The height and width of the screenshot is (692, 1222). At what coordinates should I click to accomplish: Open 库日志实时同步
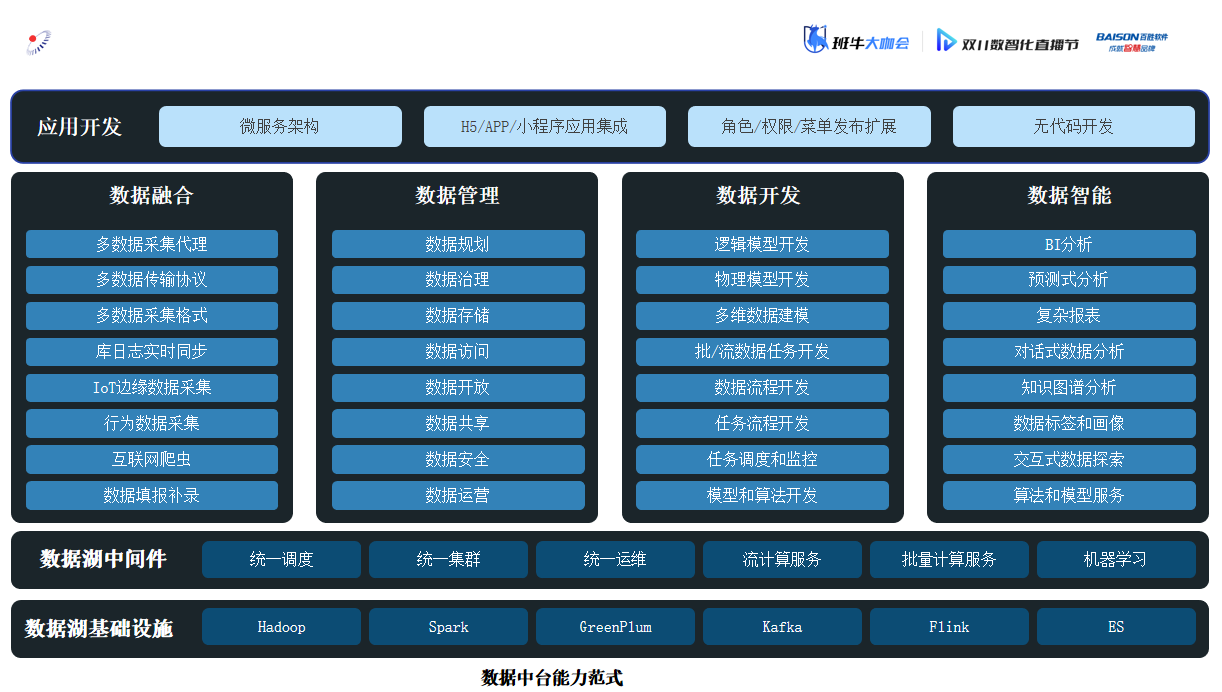click(152, 352)
